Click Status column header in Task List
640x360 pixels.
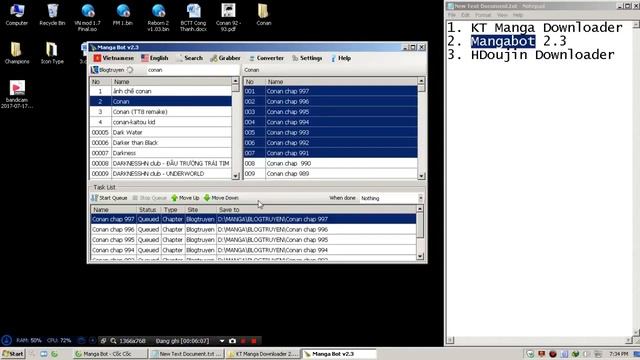[148, 209]
